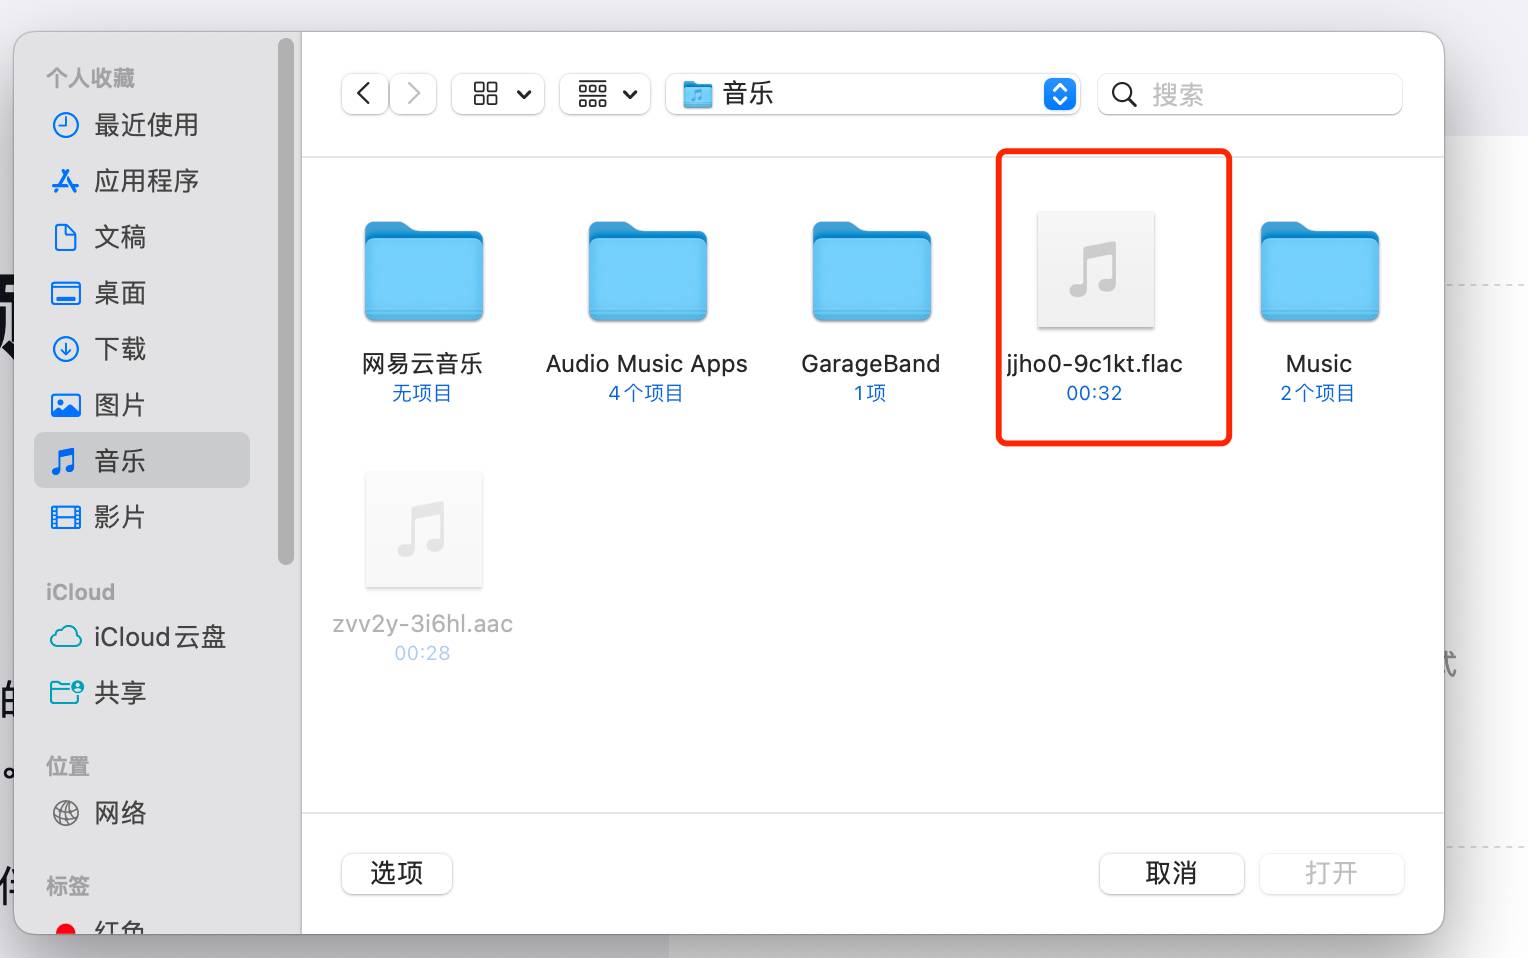
Task: Go forward with the right chevron button
Action: pos(413,94)
